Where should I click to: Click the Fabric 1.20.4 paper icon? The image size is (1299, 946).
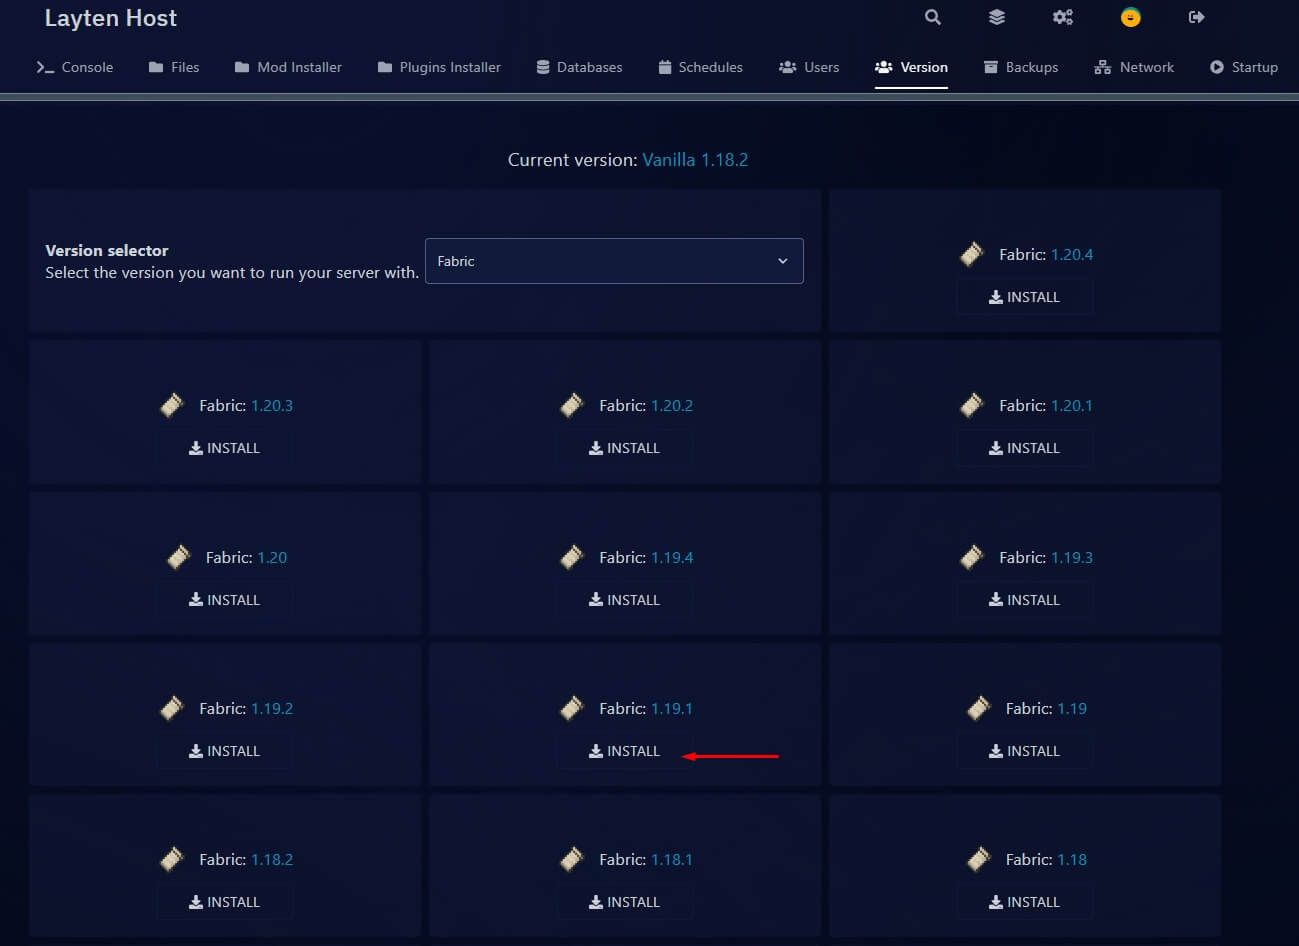pyautogui.click(x=972, y=254)
